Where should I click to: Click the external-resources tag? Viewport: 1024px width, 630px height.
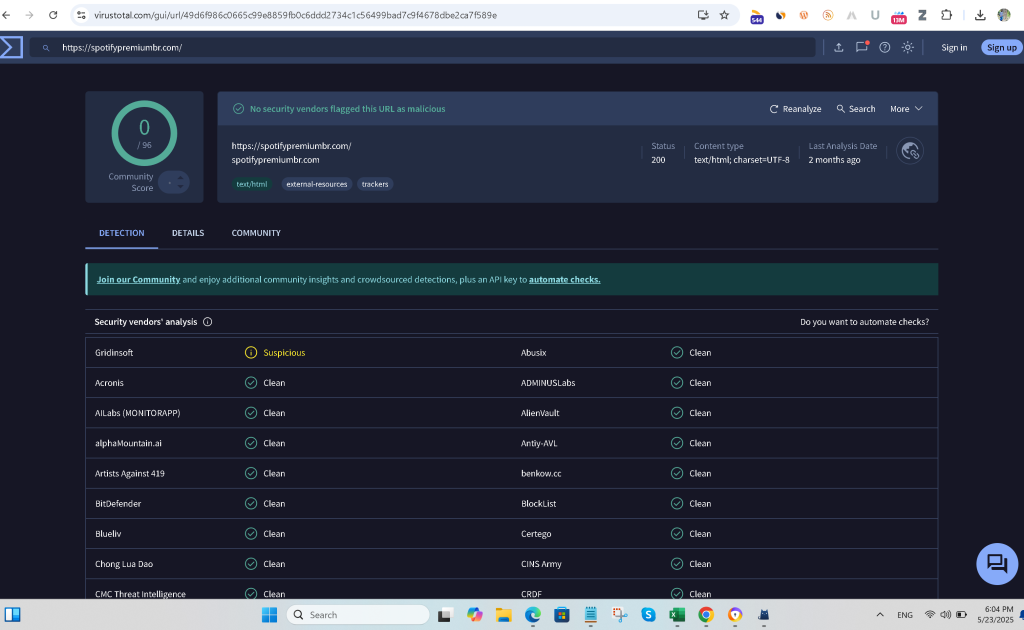[x=316, y=184]
